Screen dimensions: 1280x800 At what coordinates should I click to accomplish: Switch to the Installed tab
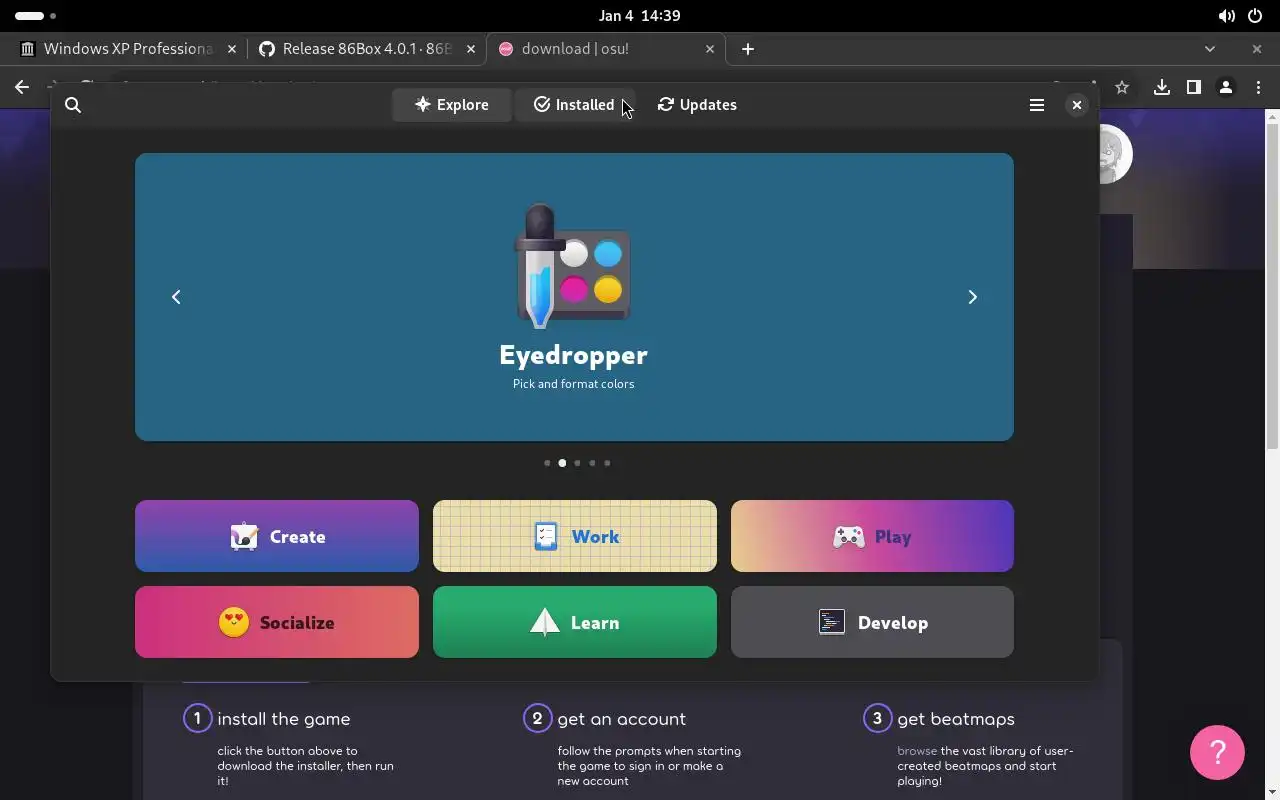[574, 105]
